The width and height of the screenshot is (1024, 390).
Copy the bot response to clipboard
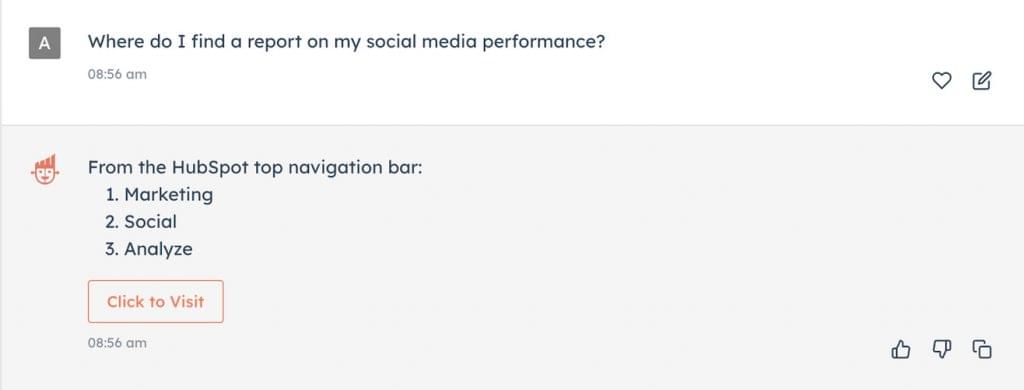click(x=982, y=349)
